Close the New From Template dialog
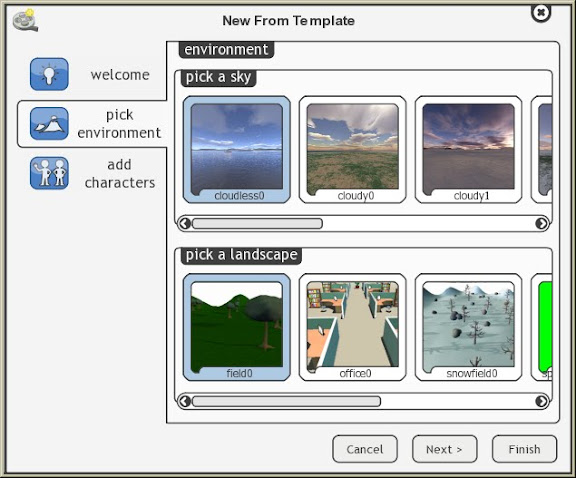The width and height of the screenshot is (576, 478). click(541, 13)
